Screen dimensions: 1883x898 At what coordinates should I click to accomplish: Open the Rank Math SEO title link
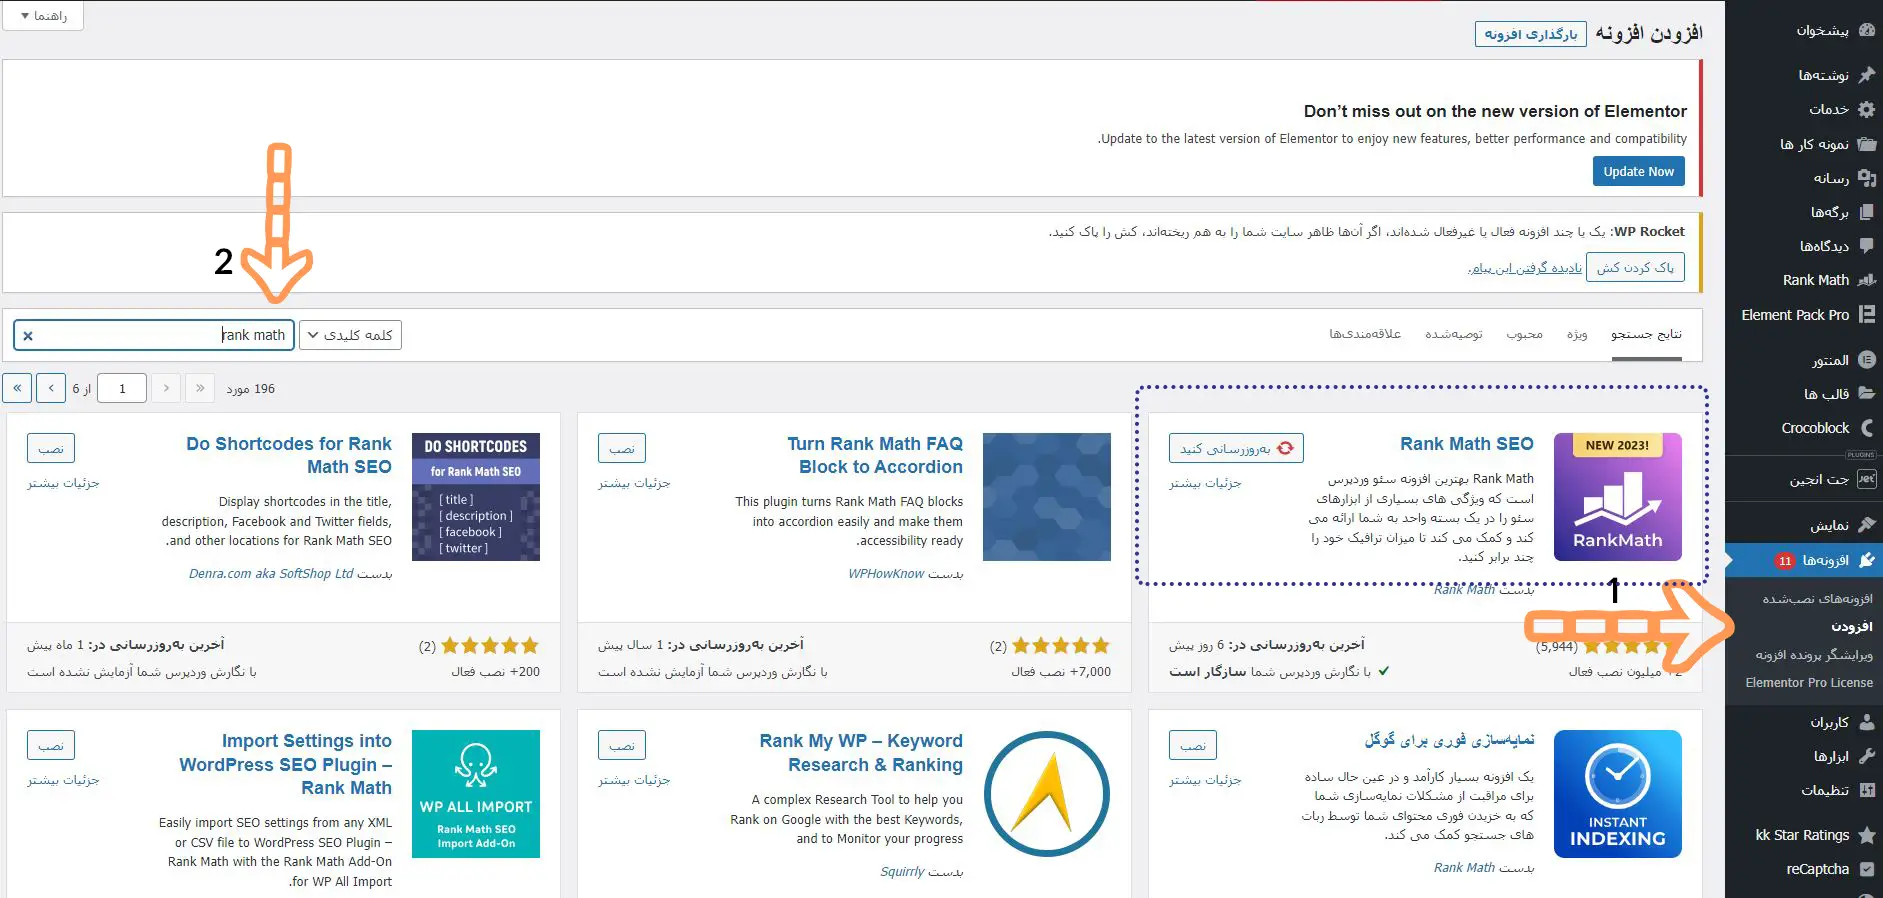(1466, 444)
